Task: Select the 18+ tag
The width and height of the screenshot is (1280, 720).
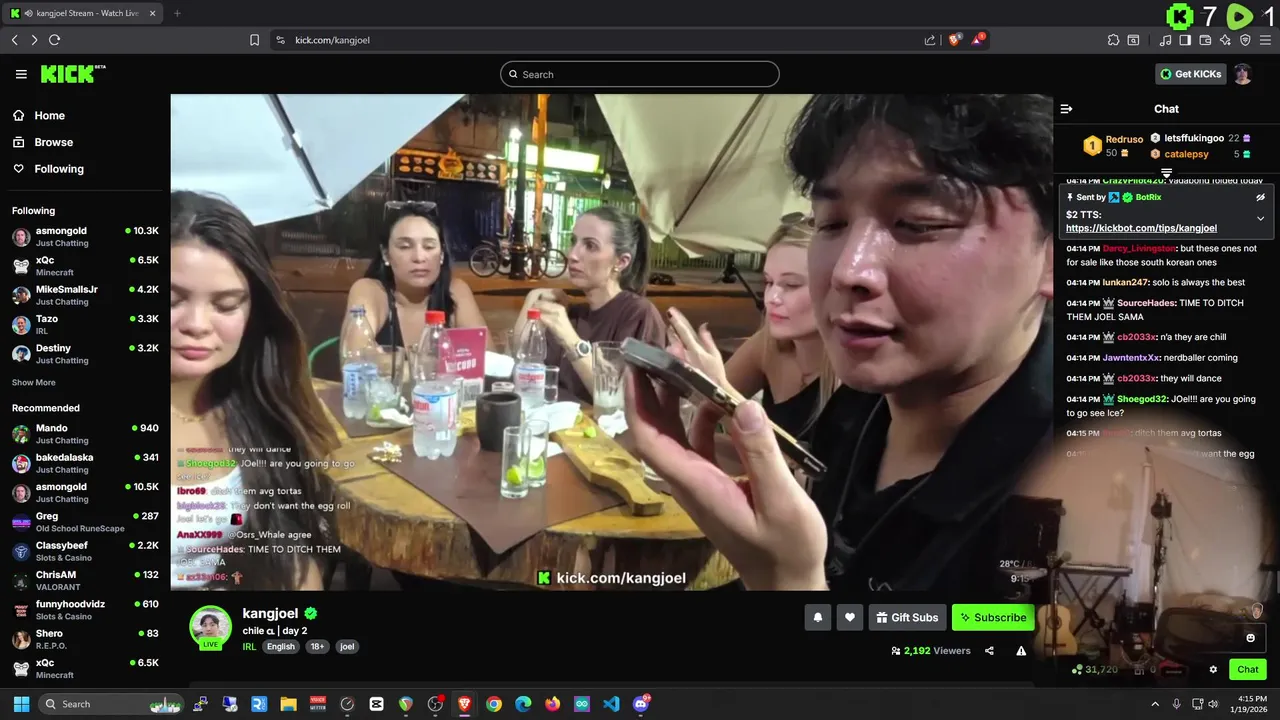Action: coord(317,647)
